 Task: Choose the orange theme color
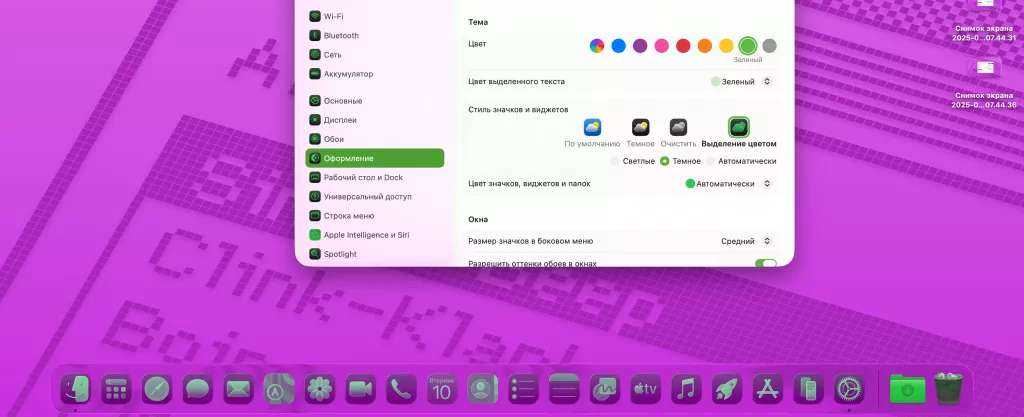point(705,46)
